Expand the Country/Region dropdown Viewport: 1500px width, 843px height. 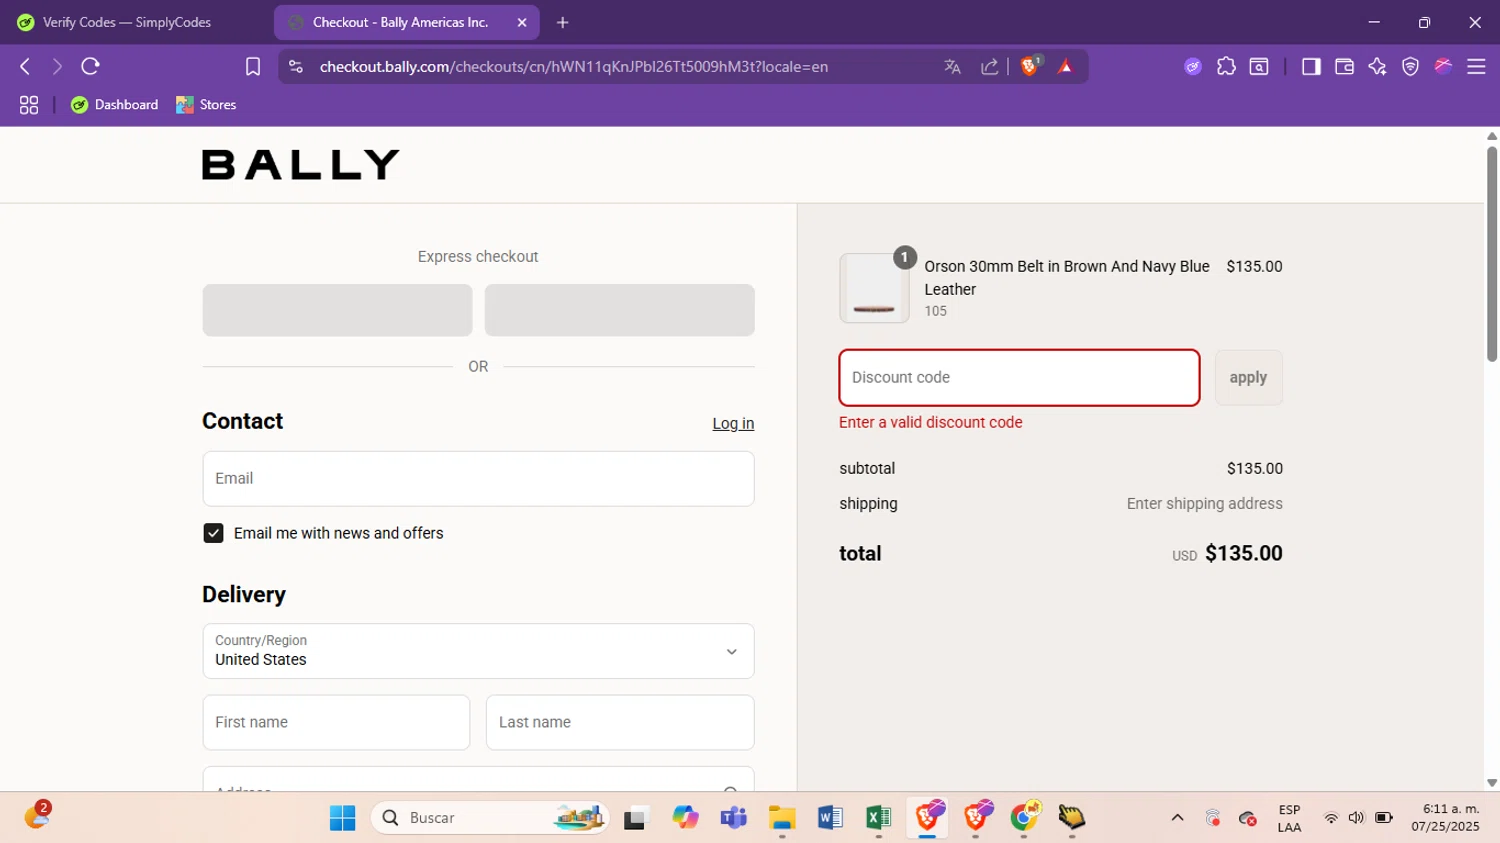(x=478, y=651)
